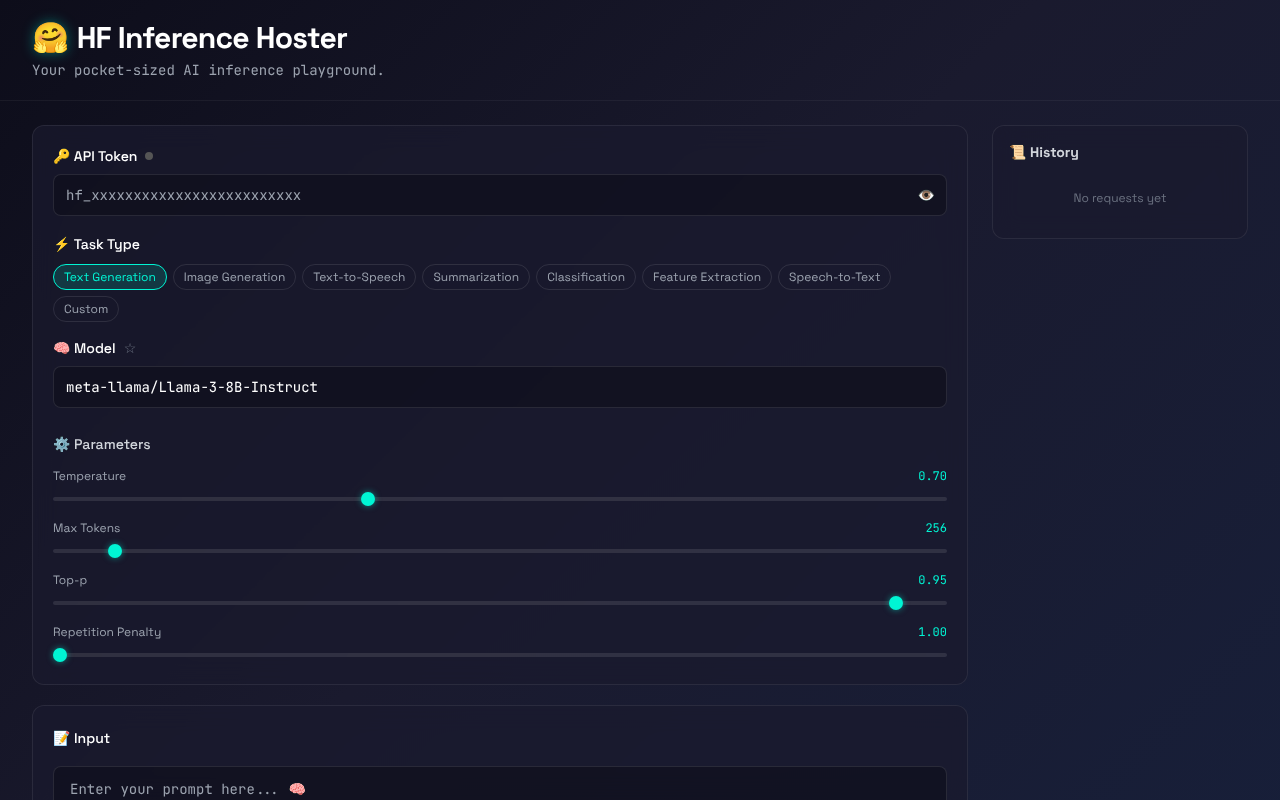Pick the Classification task type
Screen dimensions: 1280x800
[586, 277]
